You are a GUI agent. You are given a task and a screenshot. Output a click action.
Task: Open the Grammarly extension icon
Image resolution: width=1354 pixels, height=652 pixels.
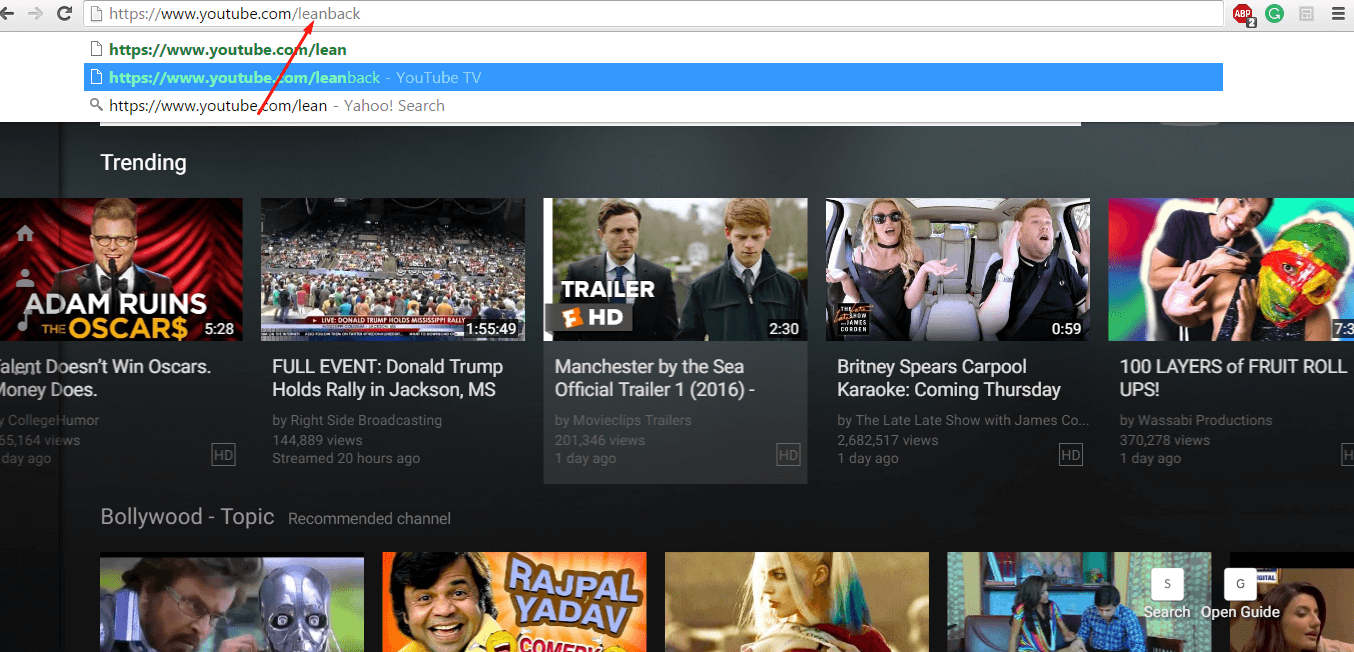pos(1274,14)
